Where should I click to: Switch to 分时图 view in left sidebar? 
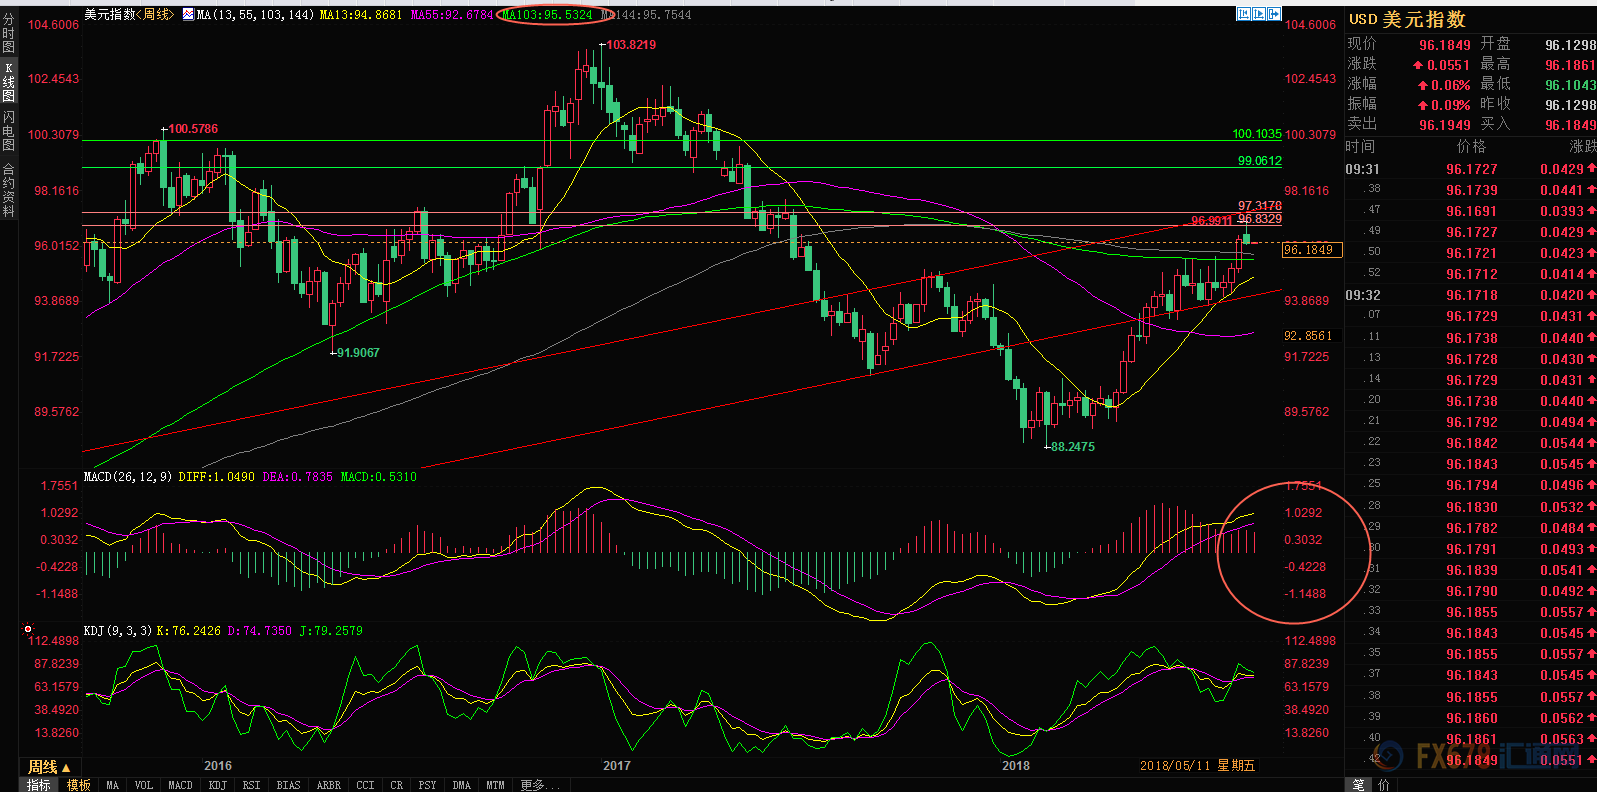[9, 33]
